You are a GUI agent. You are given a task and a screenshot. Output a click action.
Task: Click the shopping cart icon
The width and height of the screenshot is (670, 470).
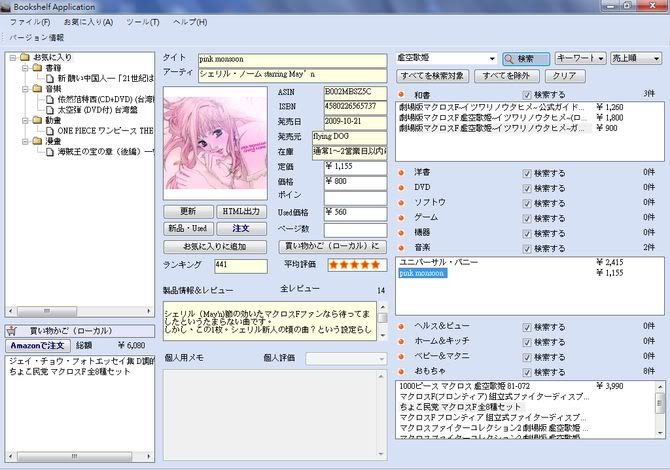[x=12, y=331]
